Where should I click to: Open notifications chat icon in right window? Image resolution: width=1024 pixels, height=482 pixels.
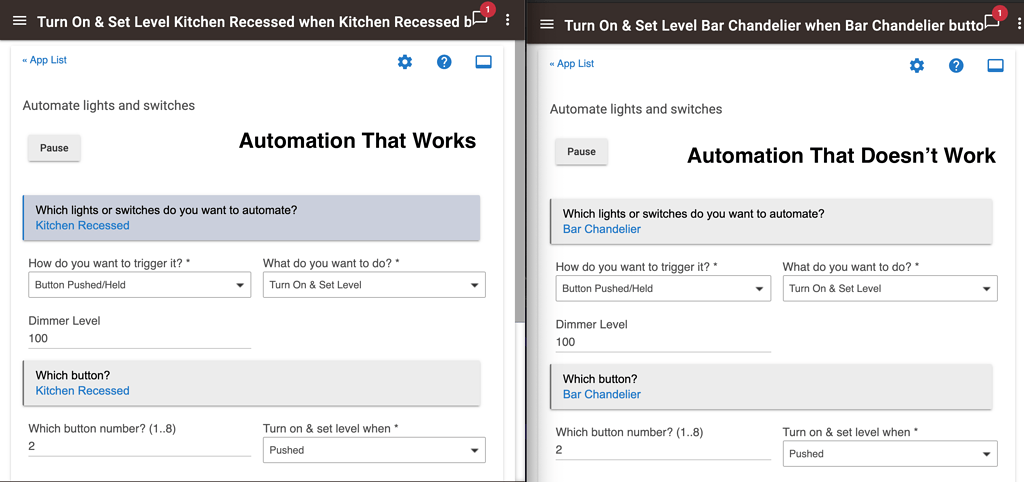click(x=991, y=23)
